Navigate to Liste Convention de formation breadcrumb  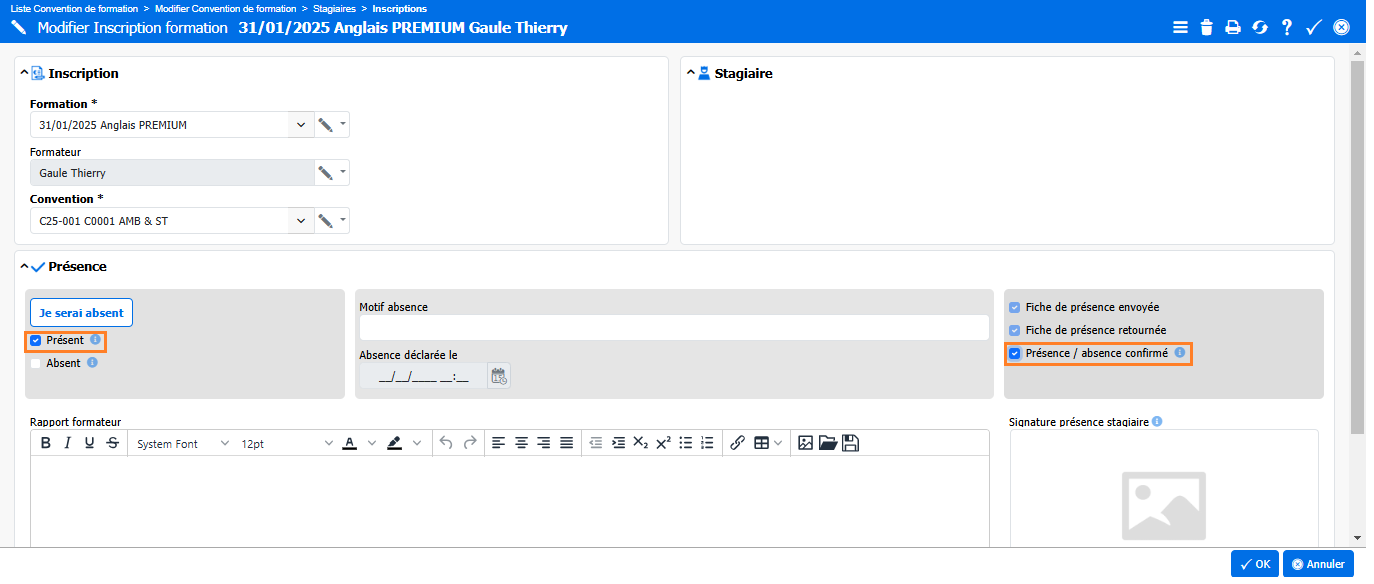(74, 8)
